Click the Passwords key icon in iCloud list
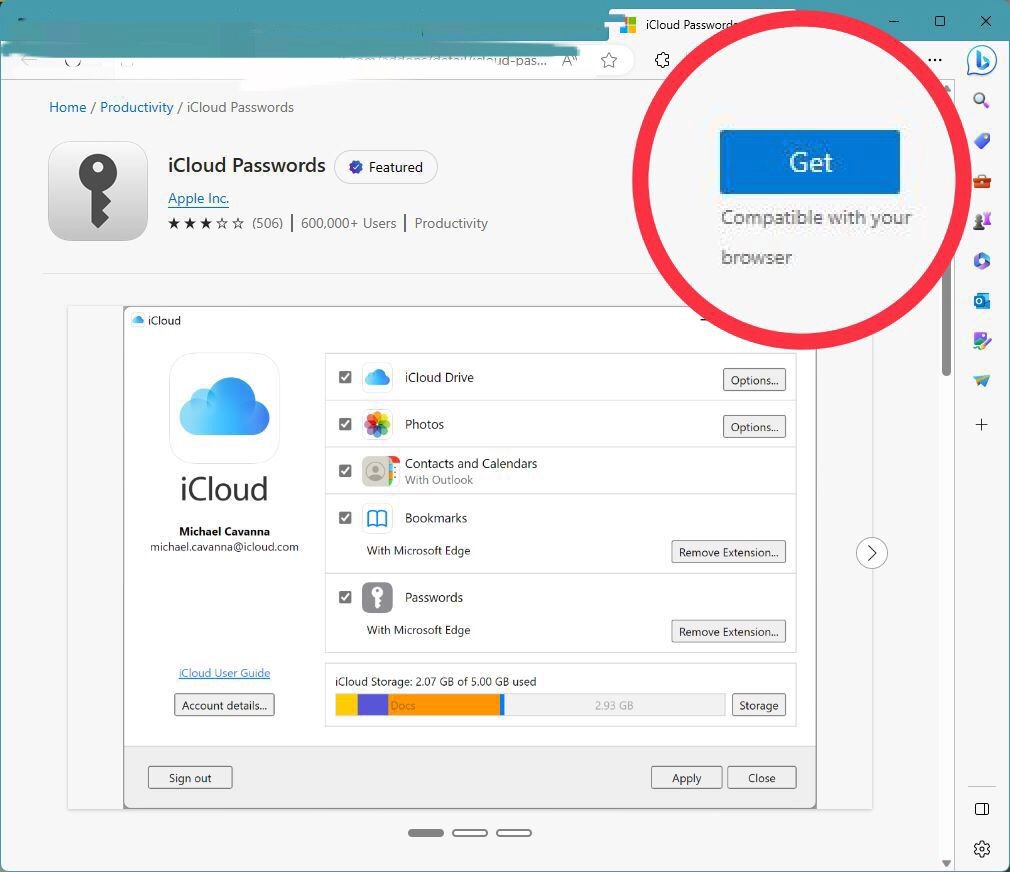Image resolution: width=1010 pixels, height=872 pixels. [377, 598]
